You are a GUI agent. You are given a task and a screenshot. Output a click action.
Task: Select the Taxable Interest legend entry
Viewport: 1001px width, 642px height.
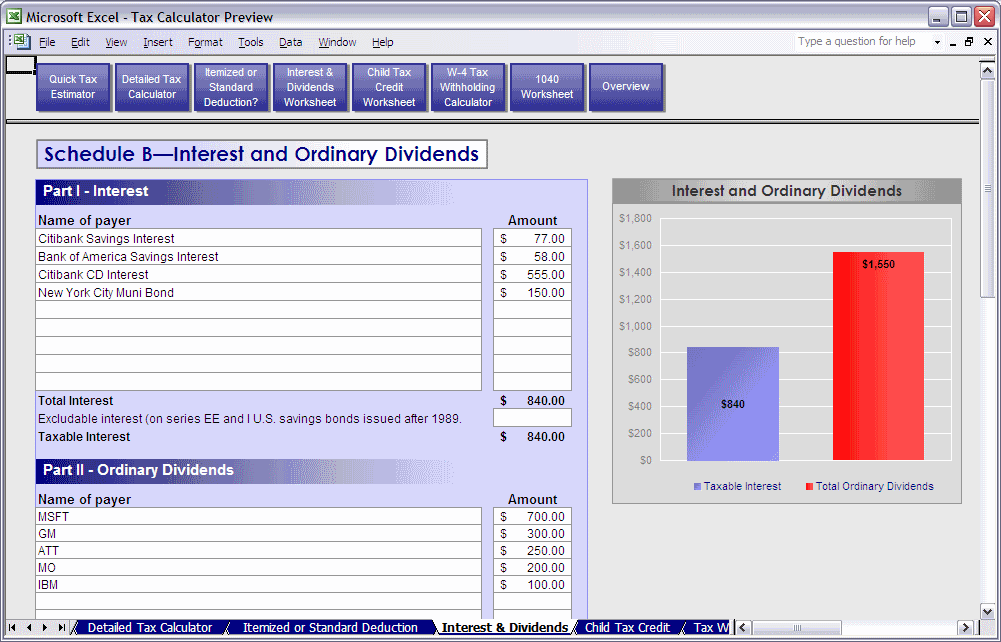click(x=737, y=486)
